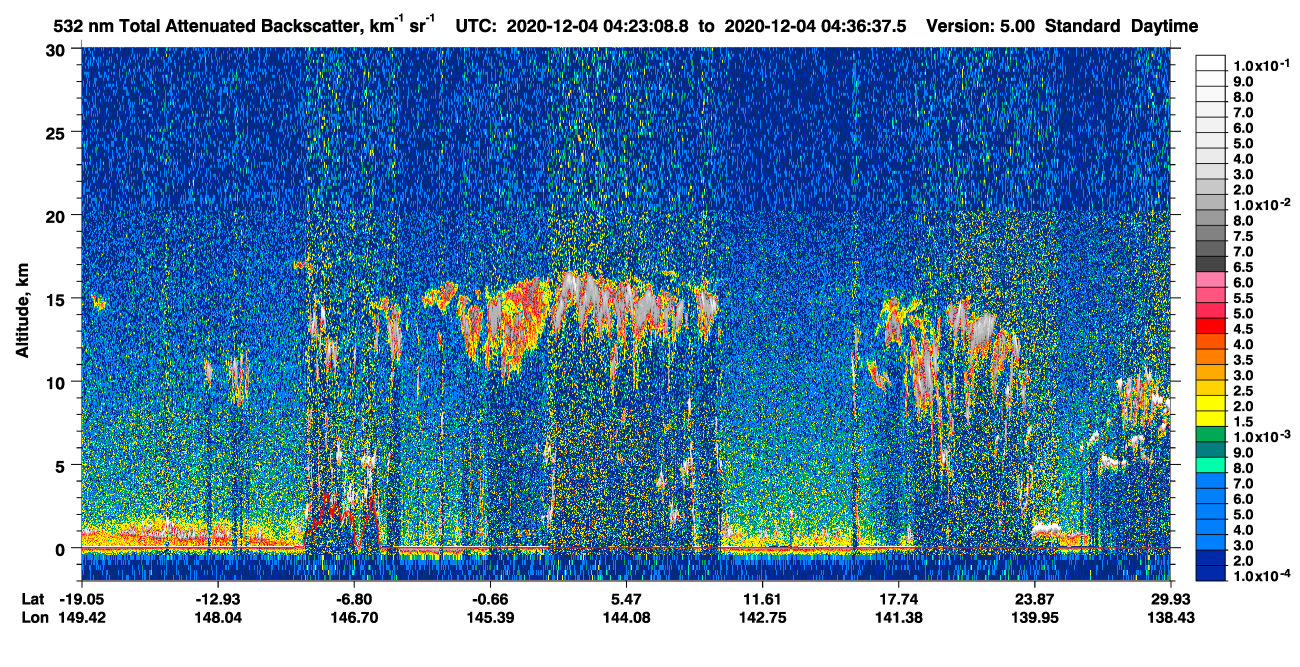Click the white swatch at the colorbar top
The height and width of the screenshot is (667, 1300).
click(x=1211, y=61)
